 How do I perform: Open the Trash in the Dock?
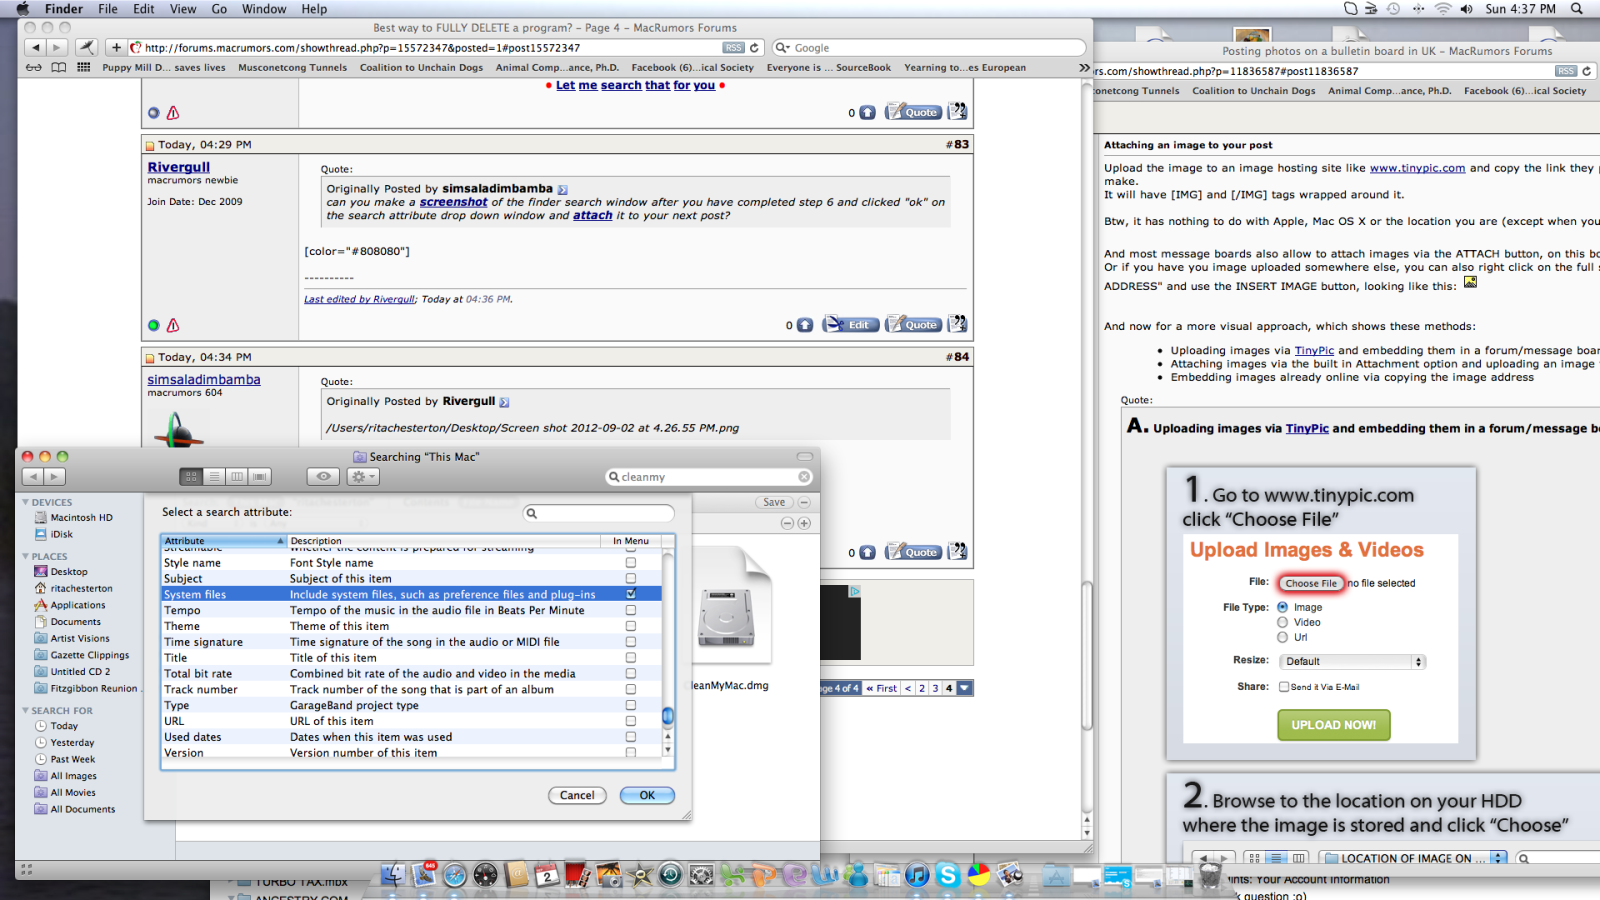pyautogui.click(x=1211, y=875)
